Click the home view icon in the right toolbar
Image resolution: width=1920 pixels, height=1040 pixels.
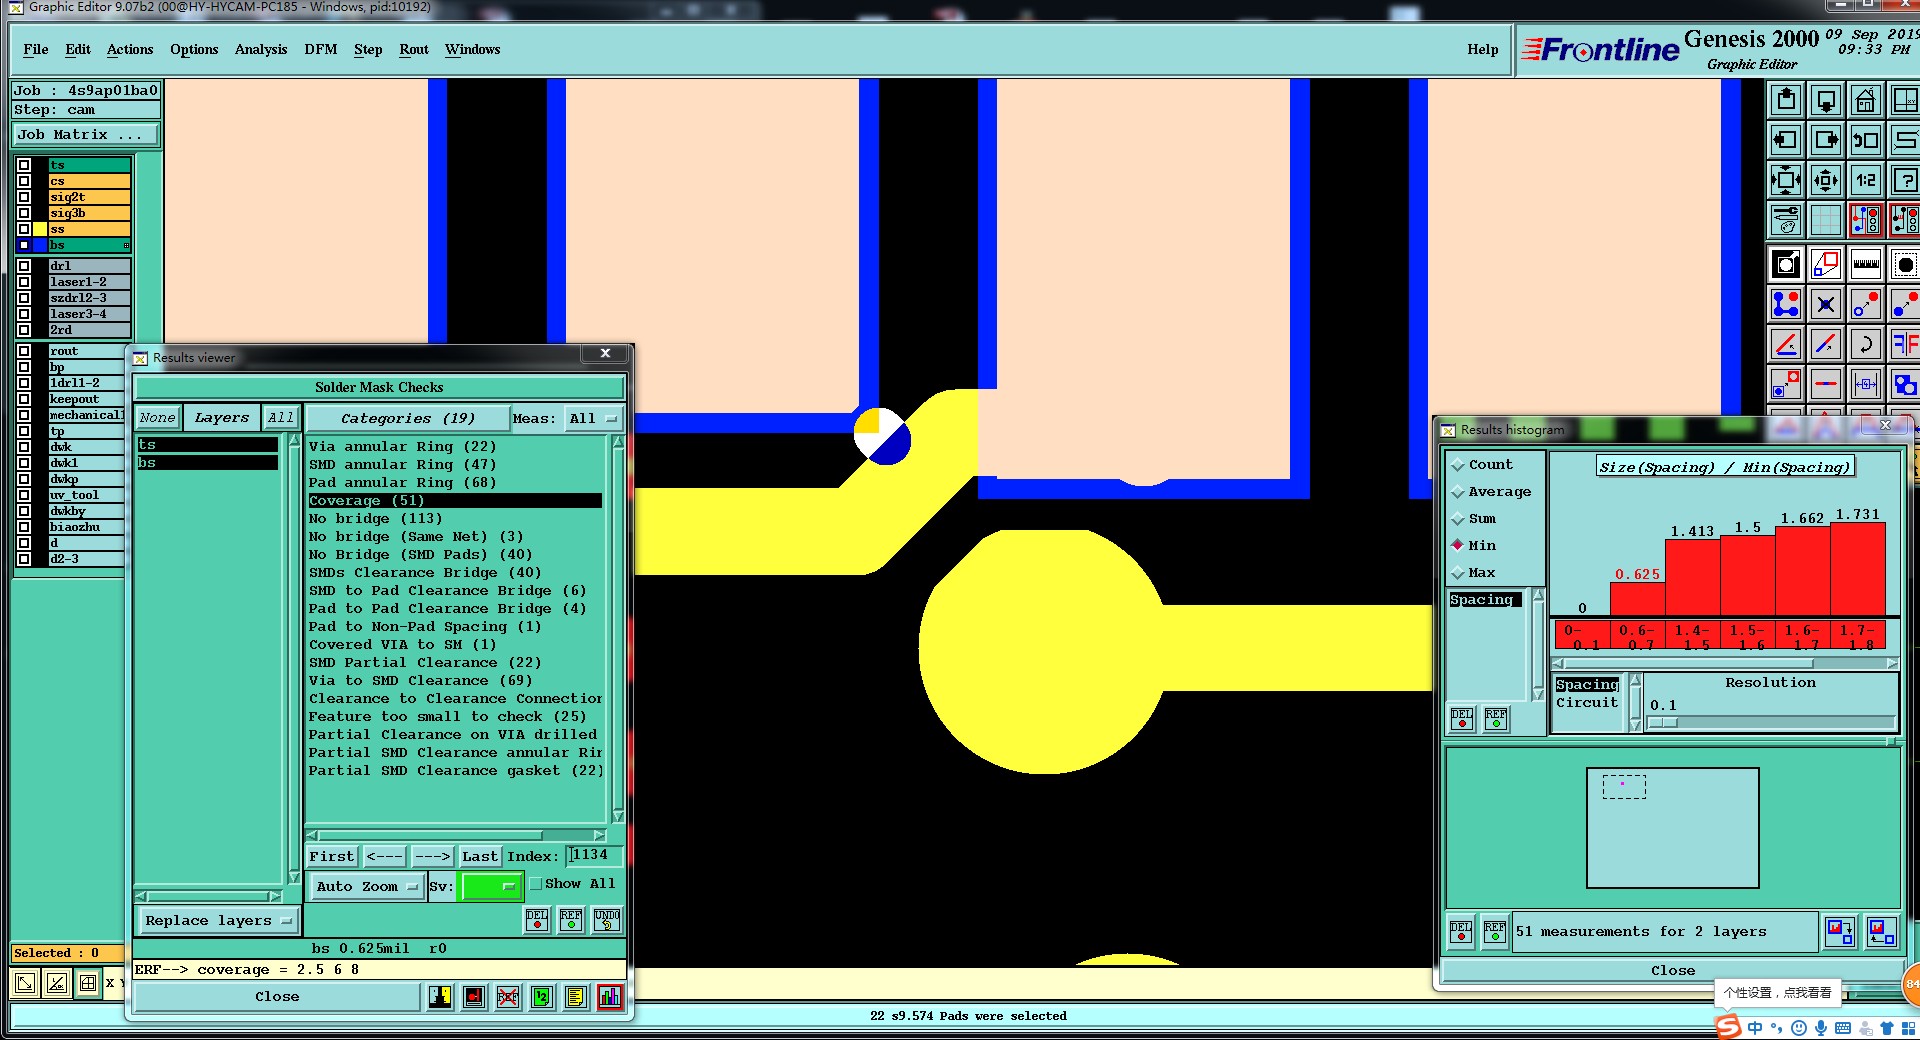pos(1865,101)
